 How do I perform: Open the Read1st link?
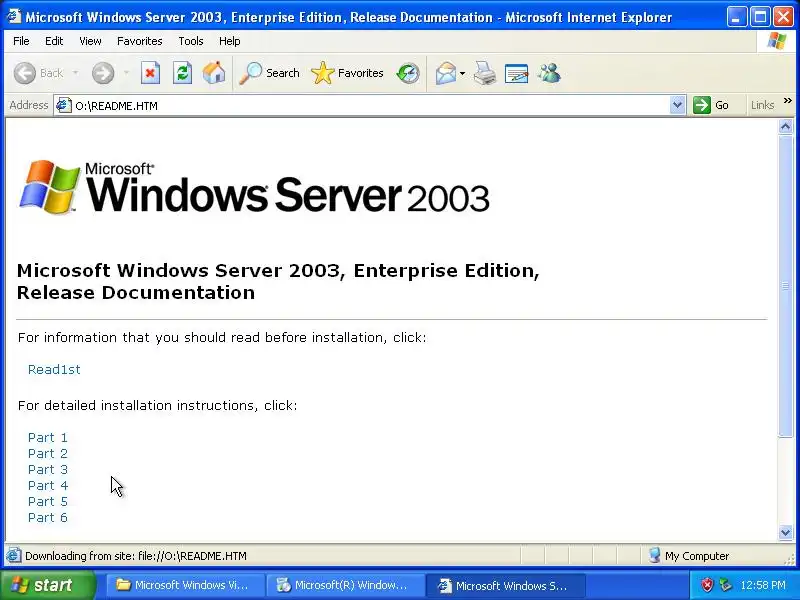point(54,369)
